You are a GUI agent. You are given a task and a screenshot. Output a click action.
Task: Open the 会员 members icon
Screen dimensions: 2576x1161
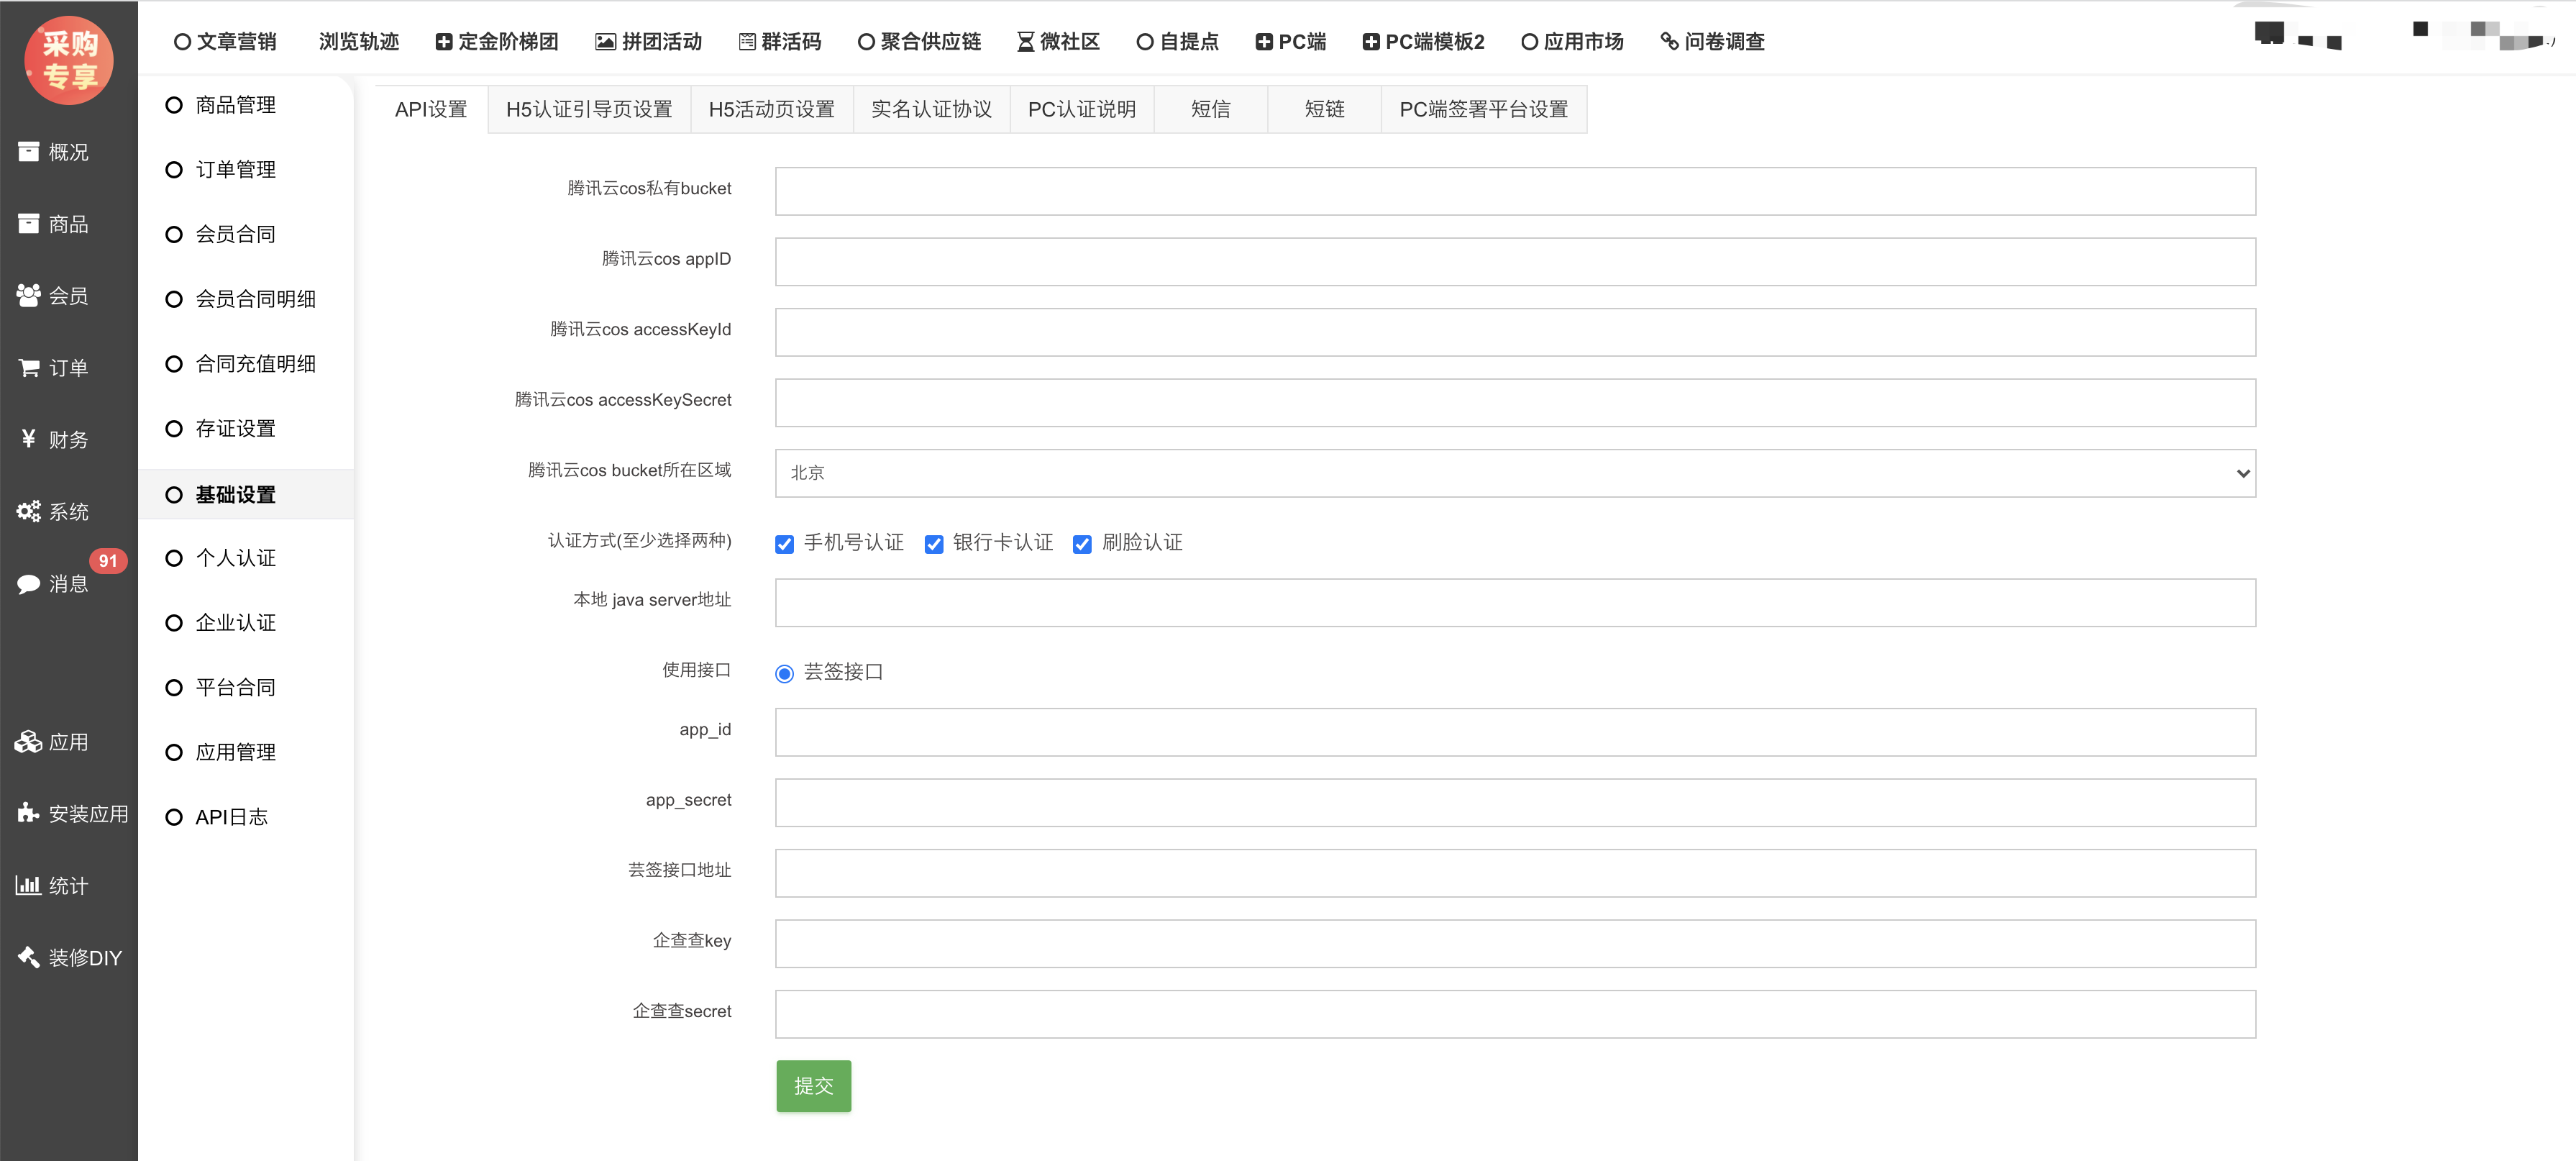29,296
